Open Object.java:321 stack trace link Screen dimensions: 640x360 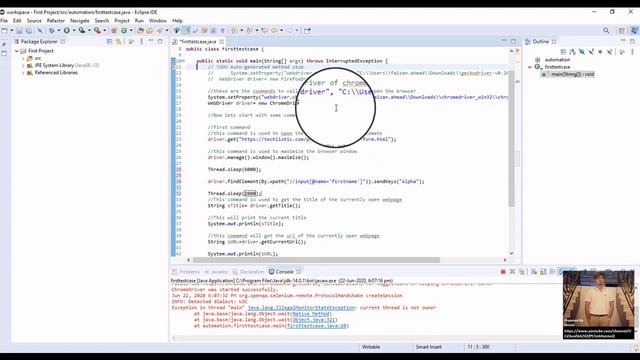(314, 320)
